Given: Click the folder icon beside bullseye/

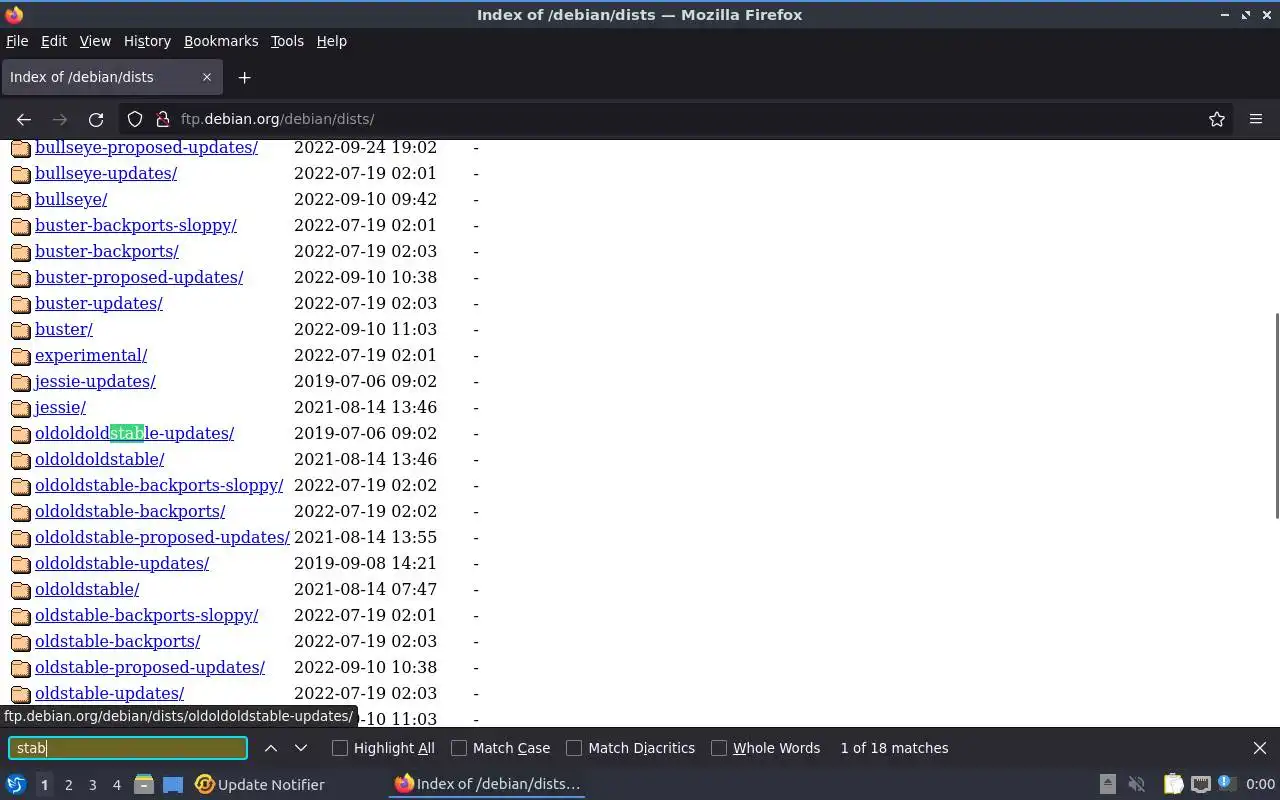Looking at the screenshot, I should click(20, 200).
